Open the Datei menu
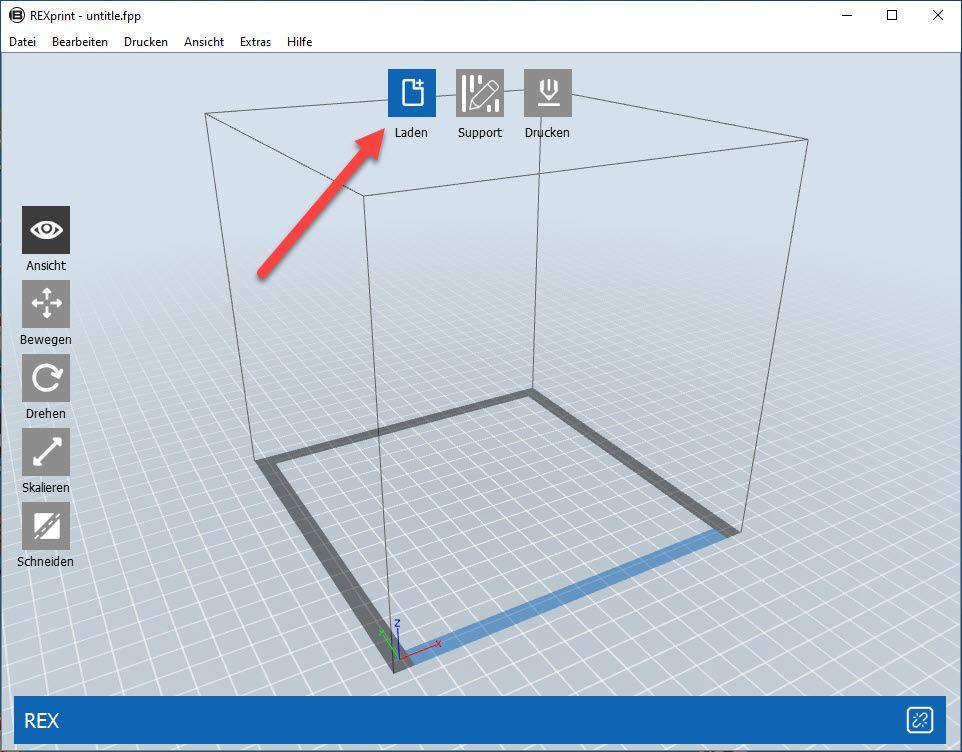The height and width of the screenshot is (752, 962). click(x=23, y=42)
